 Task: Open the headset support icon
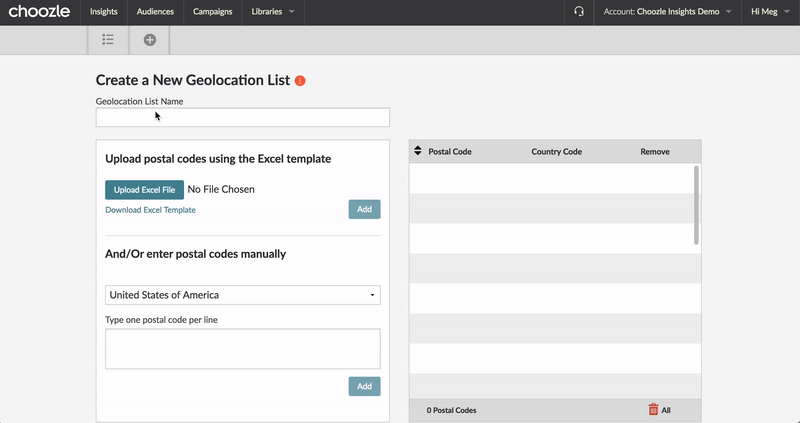(579, 11)
